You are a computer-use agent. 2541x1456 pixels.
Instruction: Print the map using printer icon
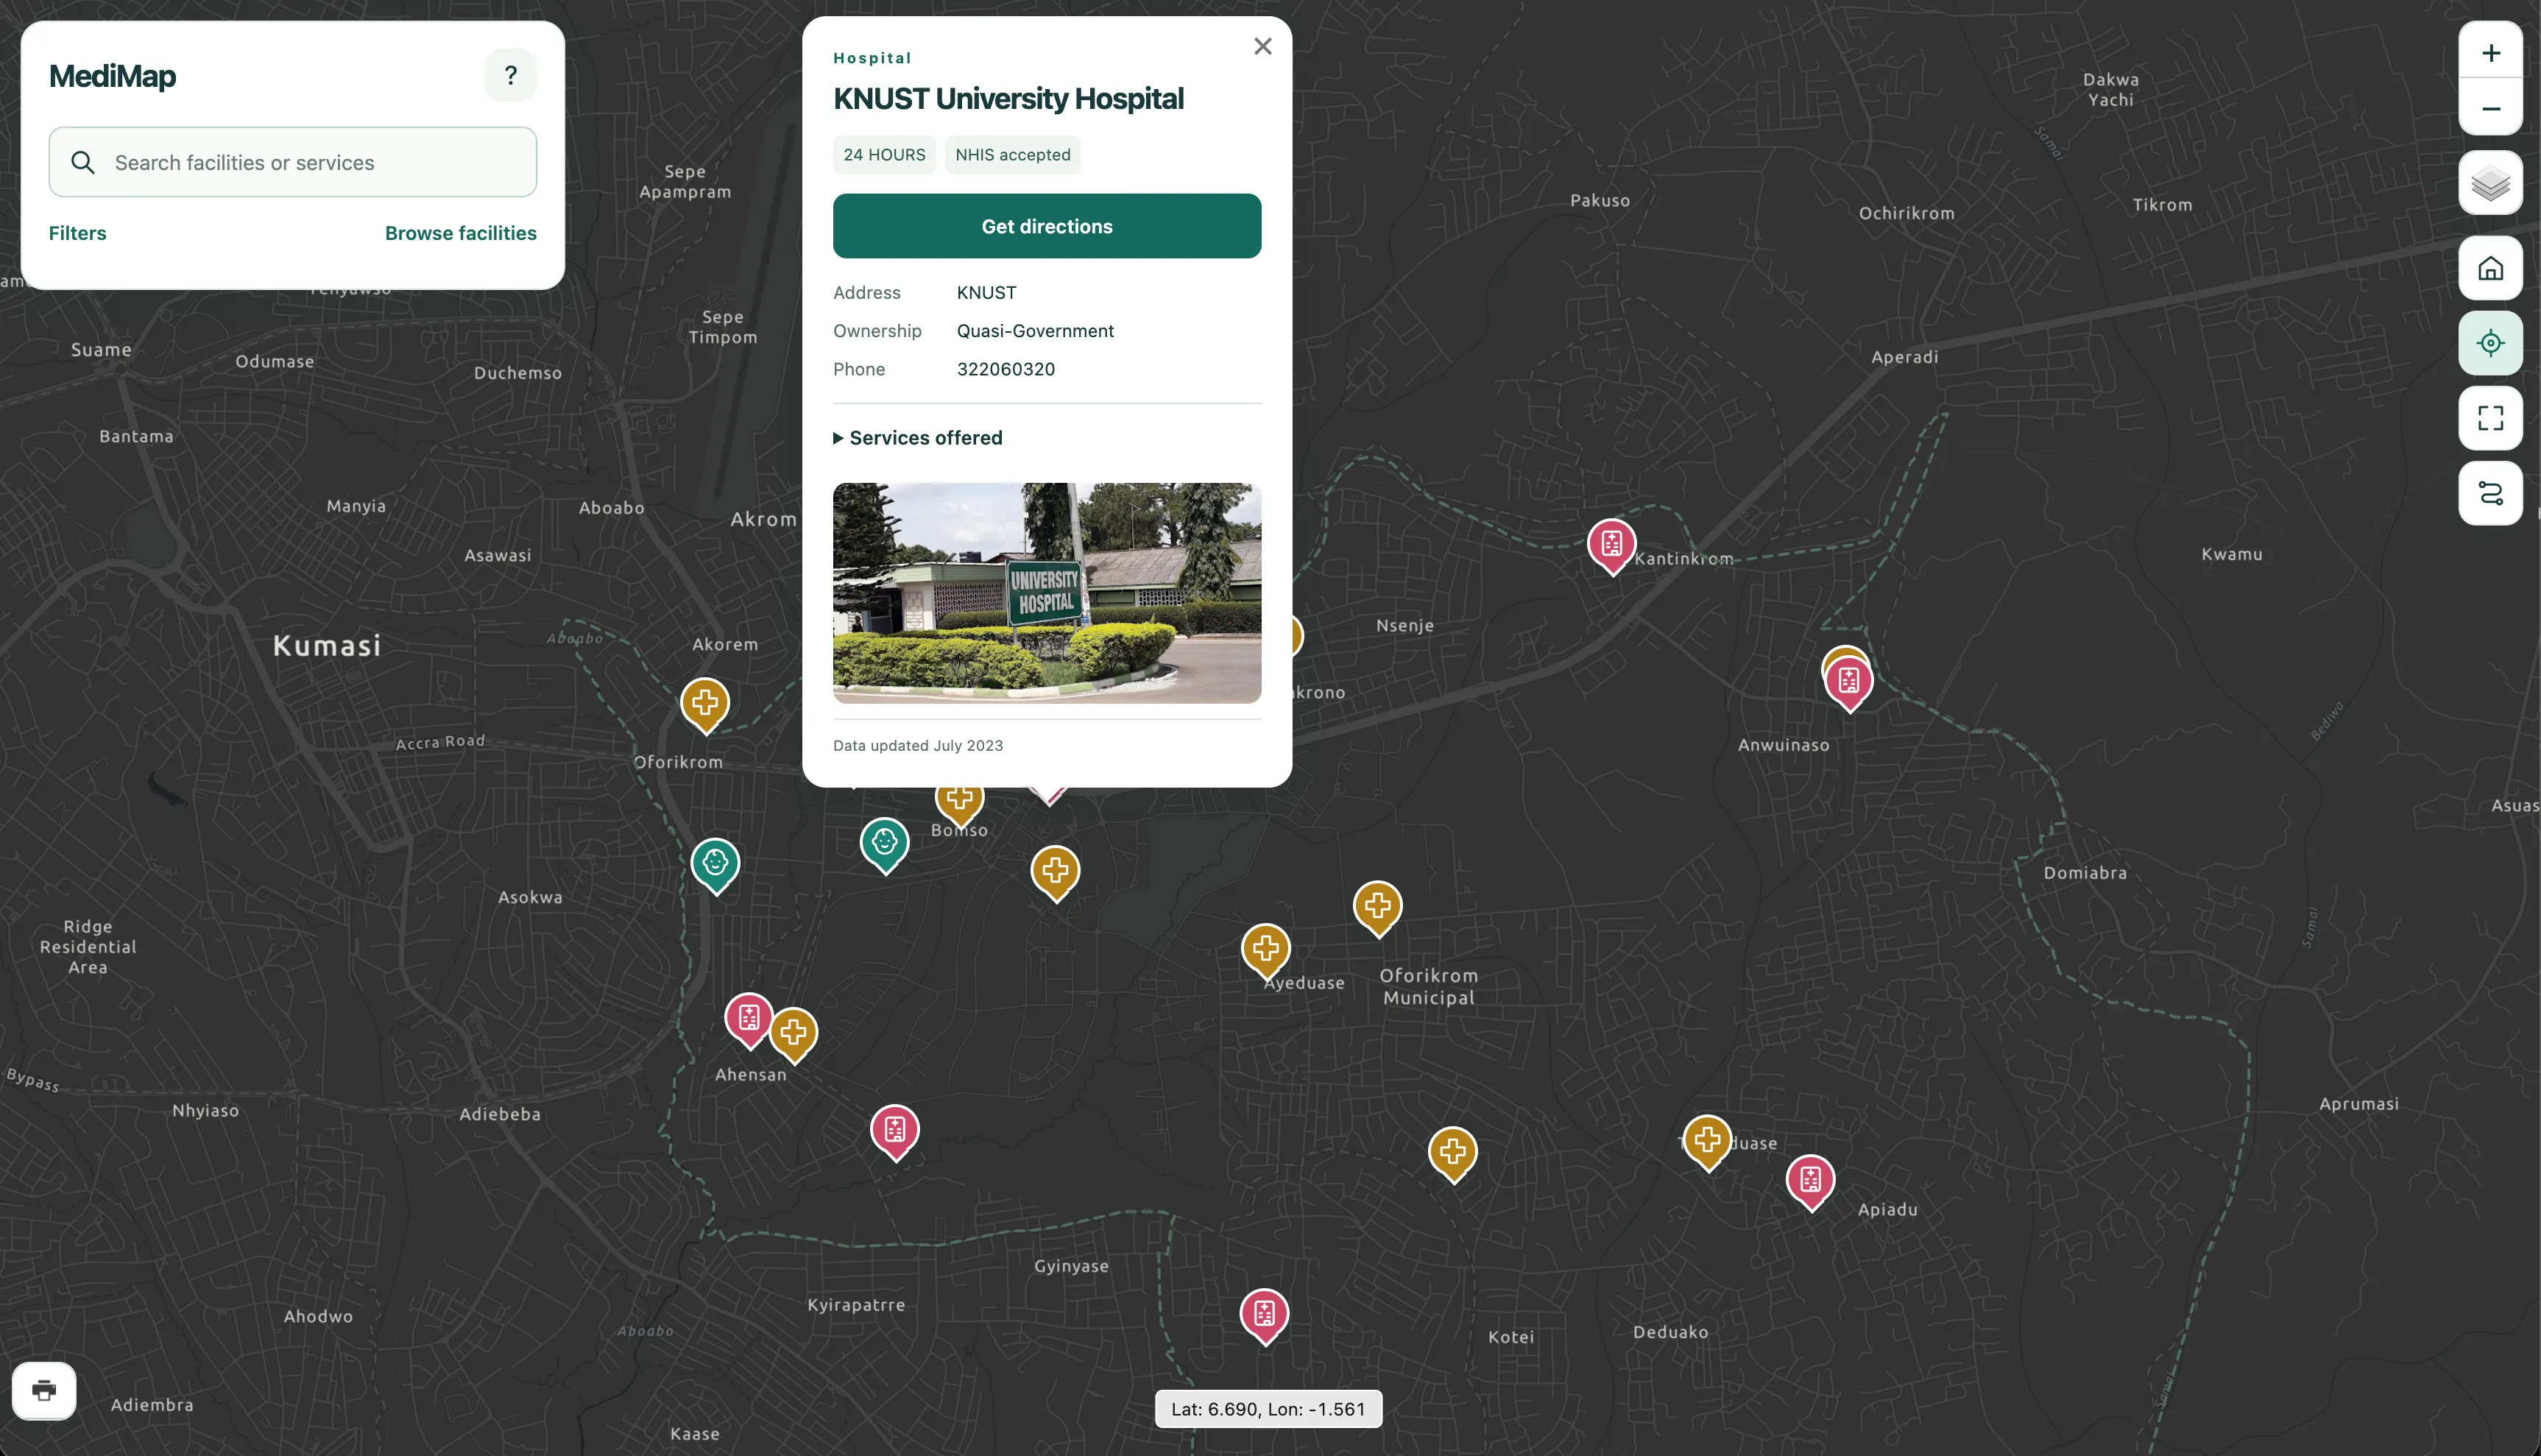click(44, 1390)
